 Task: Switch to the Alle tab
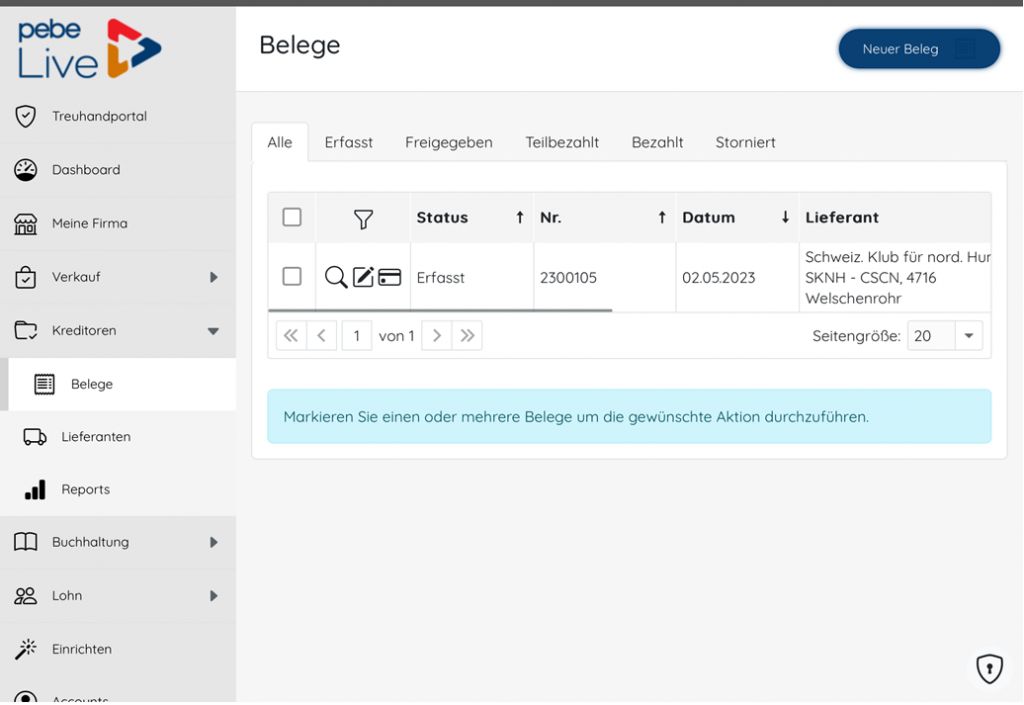point(280,142)
